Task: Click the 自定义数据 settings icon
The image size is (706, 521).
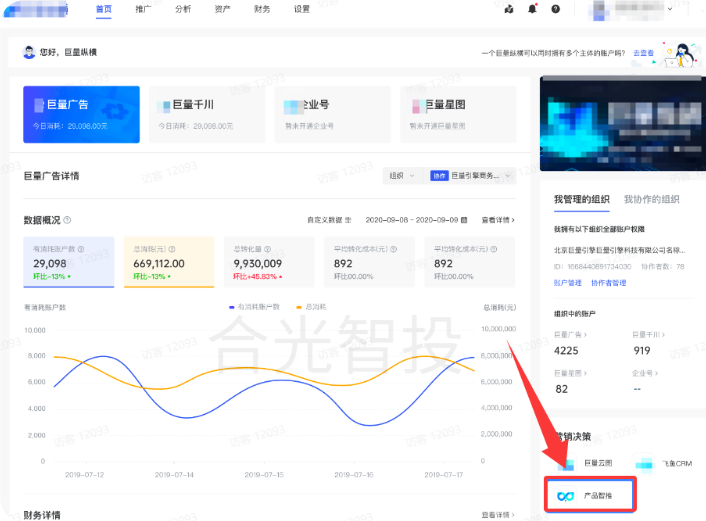Action: pos(348,220)
